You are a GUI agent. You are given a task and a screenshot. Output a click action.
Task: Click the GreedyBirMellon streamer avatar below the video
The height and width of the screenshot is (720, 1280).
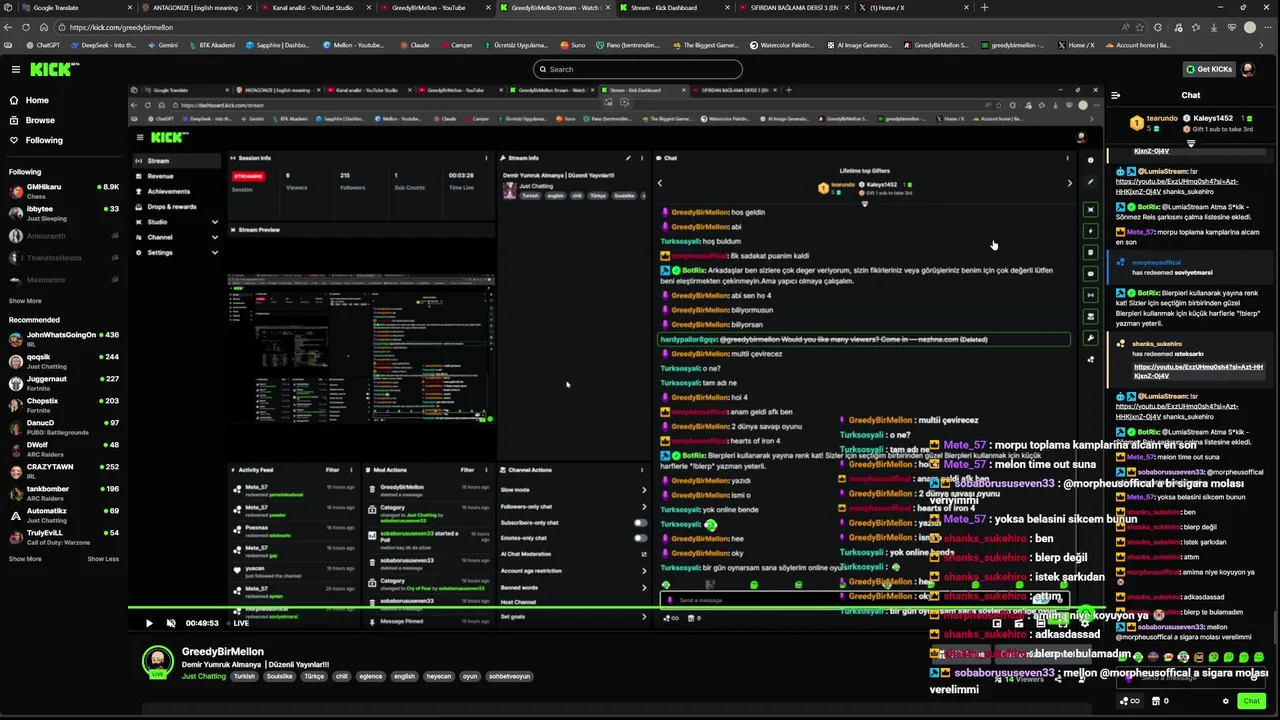click(x=157, y=662)
